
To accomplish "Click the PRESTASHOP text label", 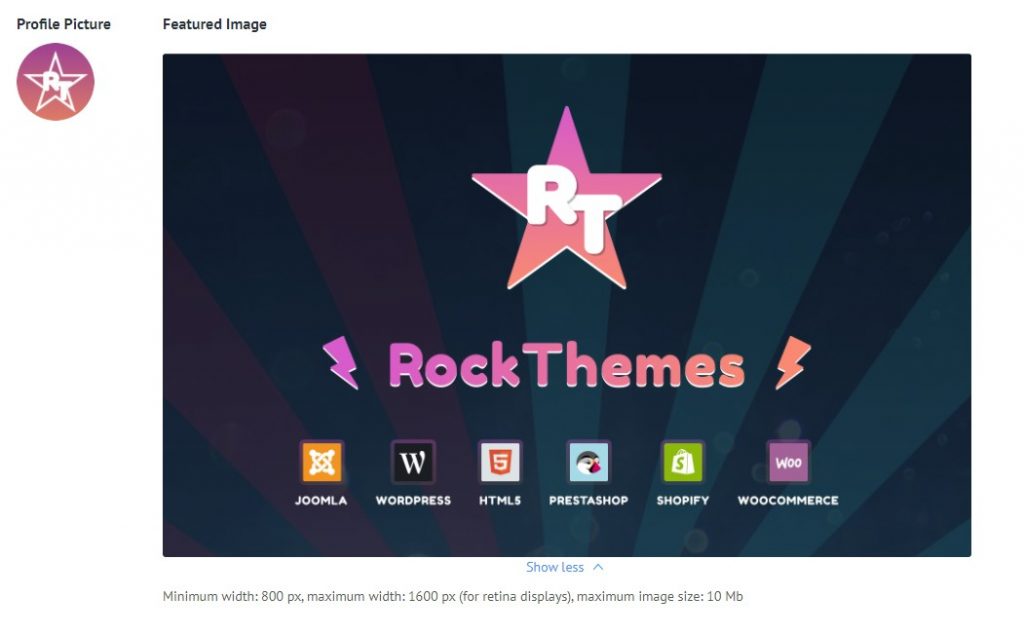I will [x=588, y=500].
